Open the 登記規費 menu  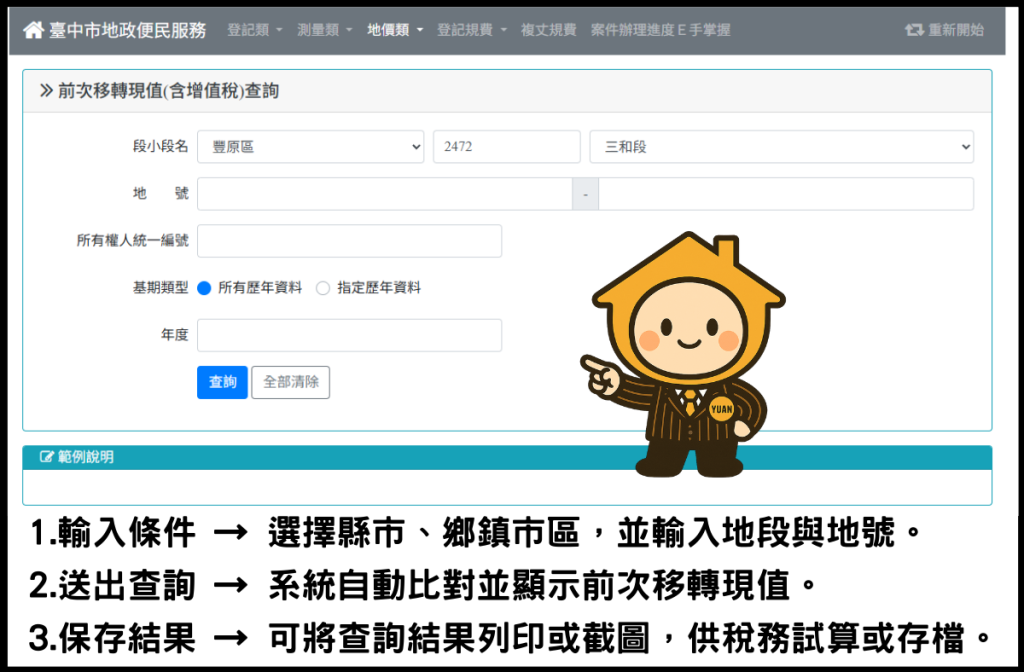click(x=472, y=30)
